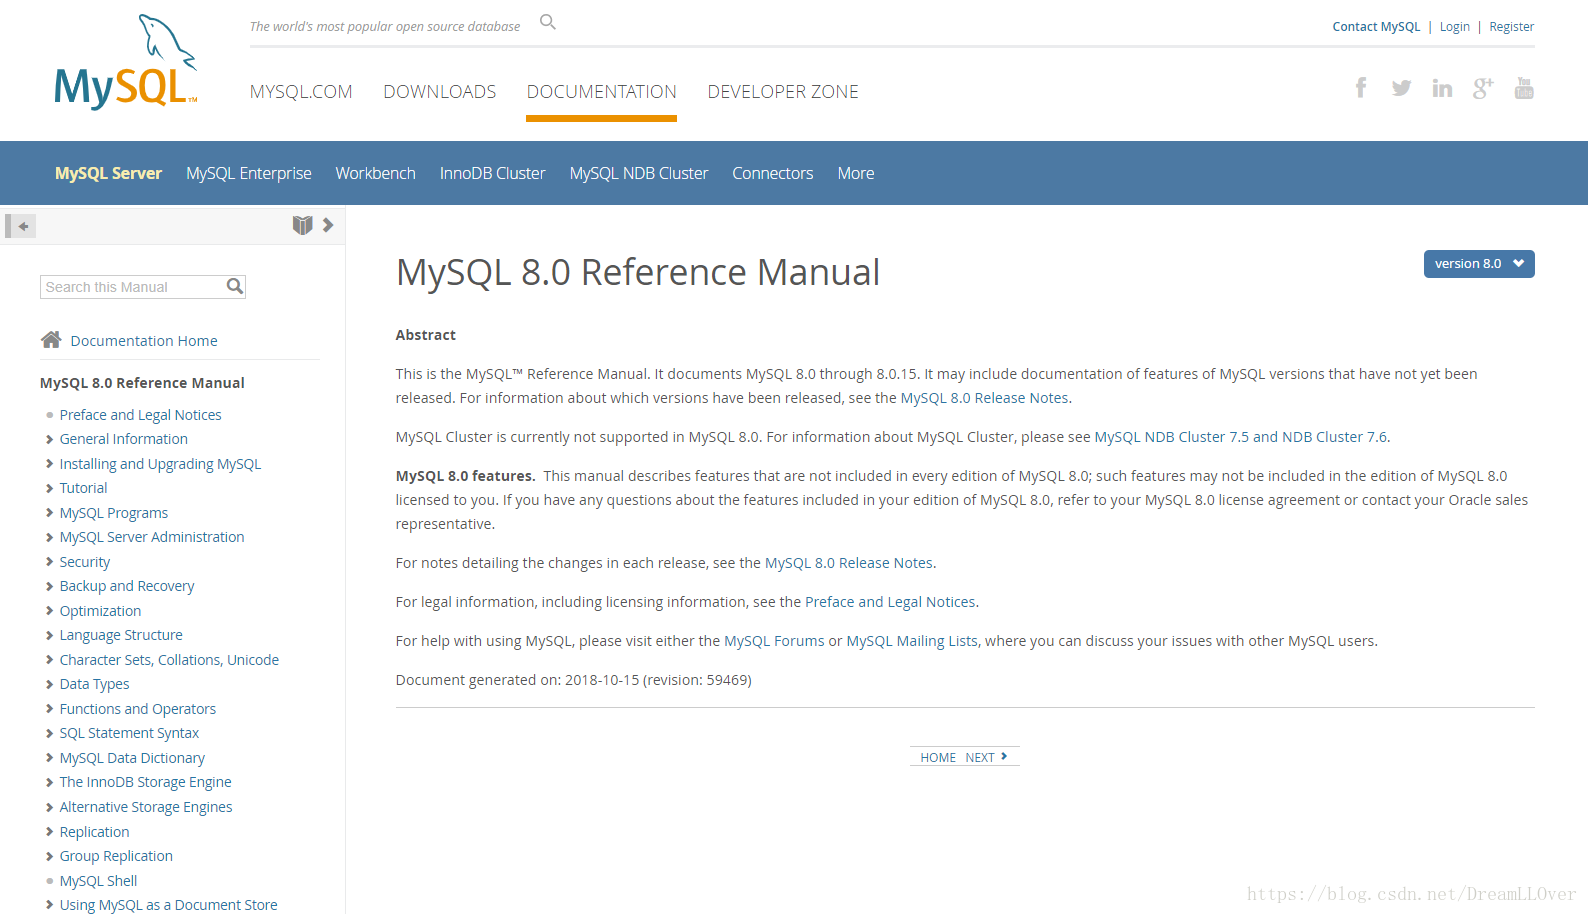Expand the Optimization section chevron
The width and height of the screenshot is (1588, 914).
click(49, 611)
